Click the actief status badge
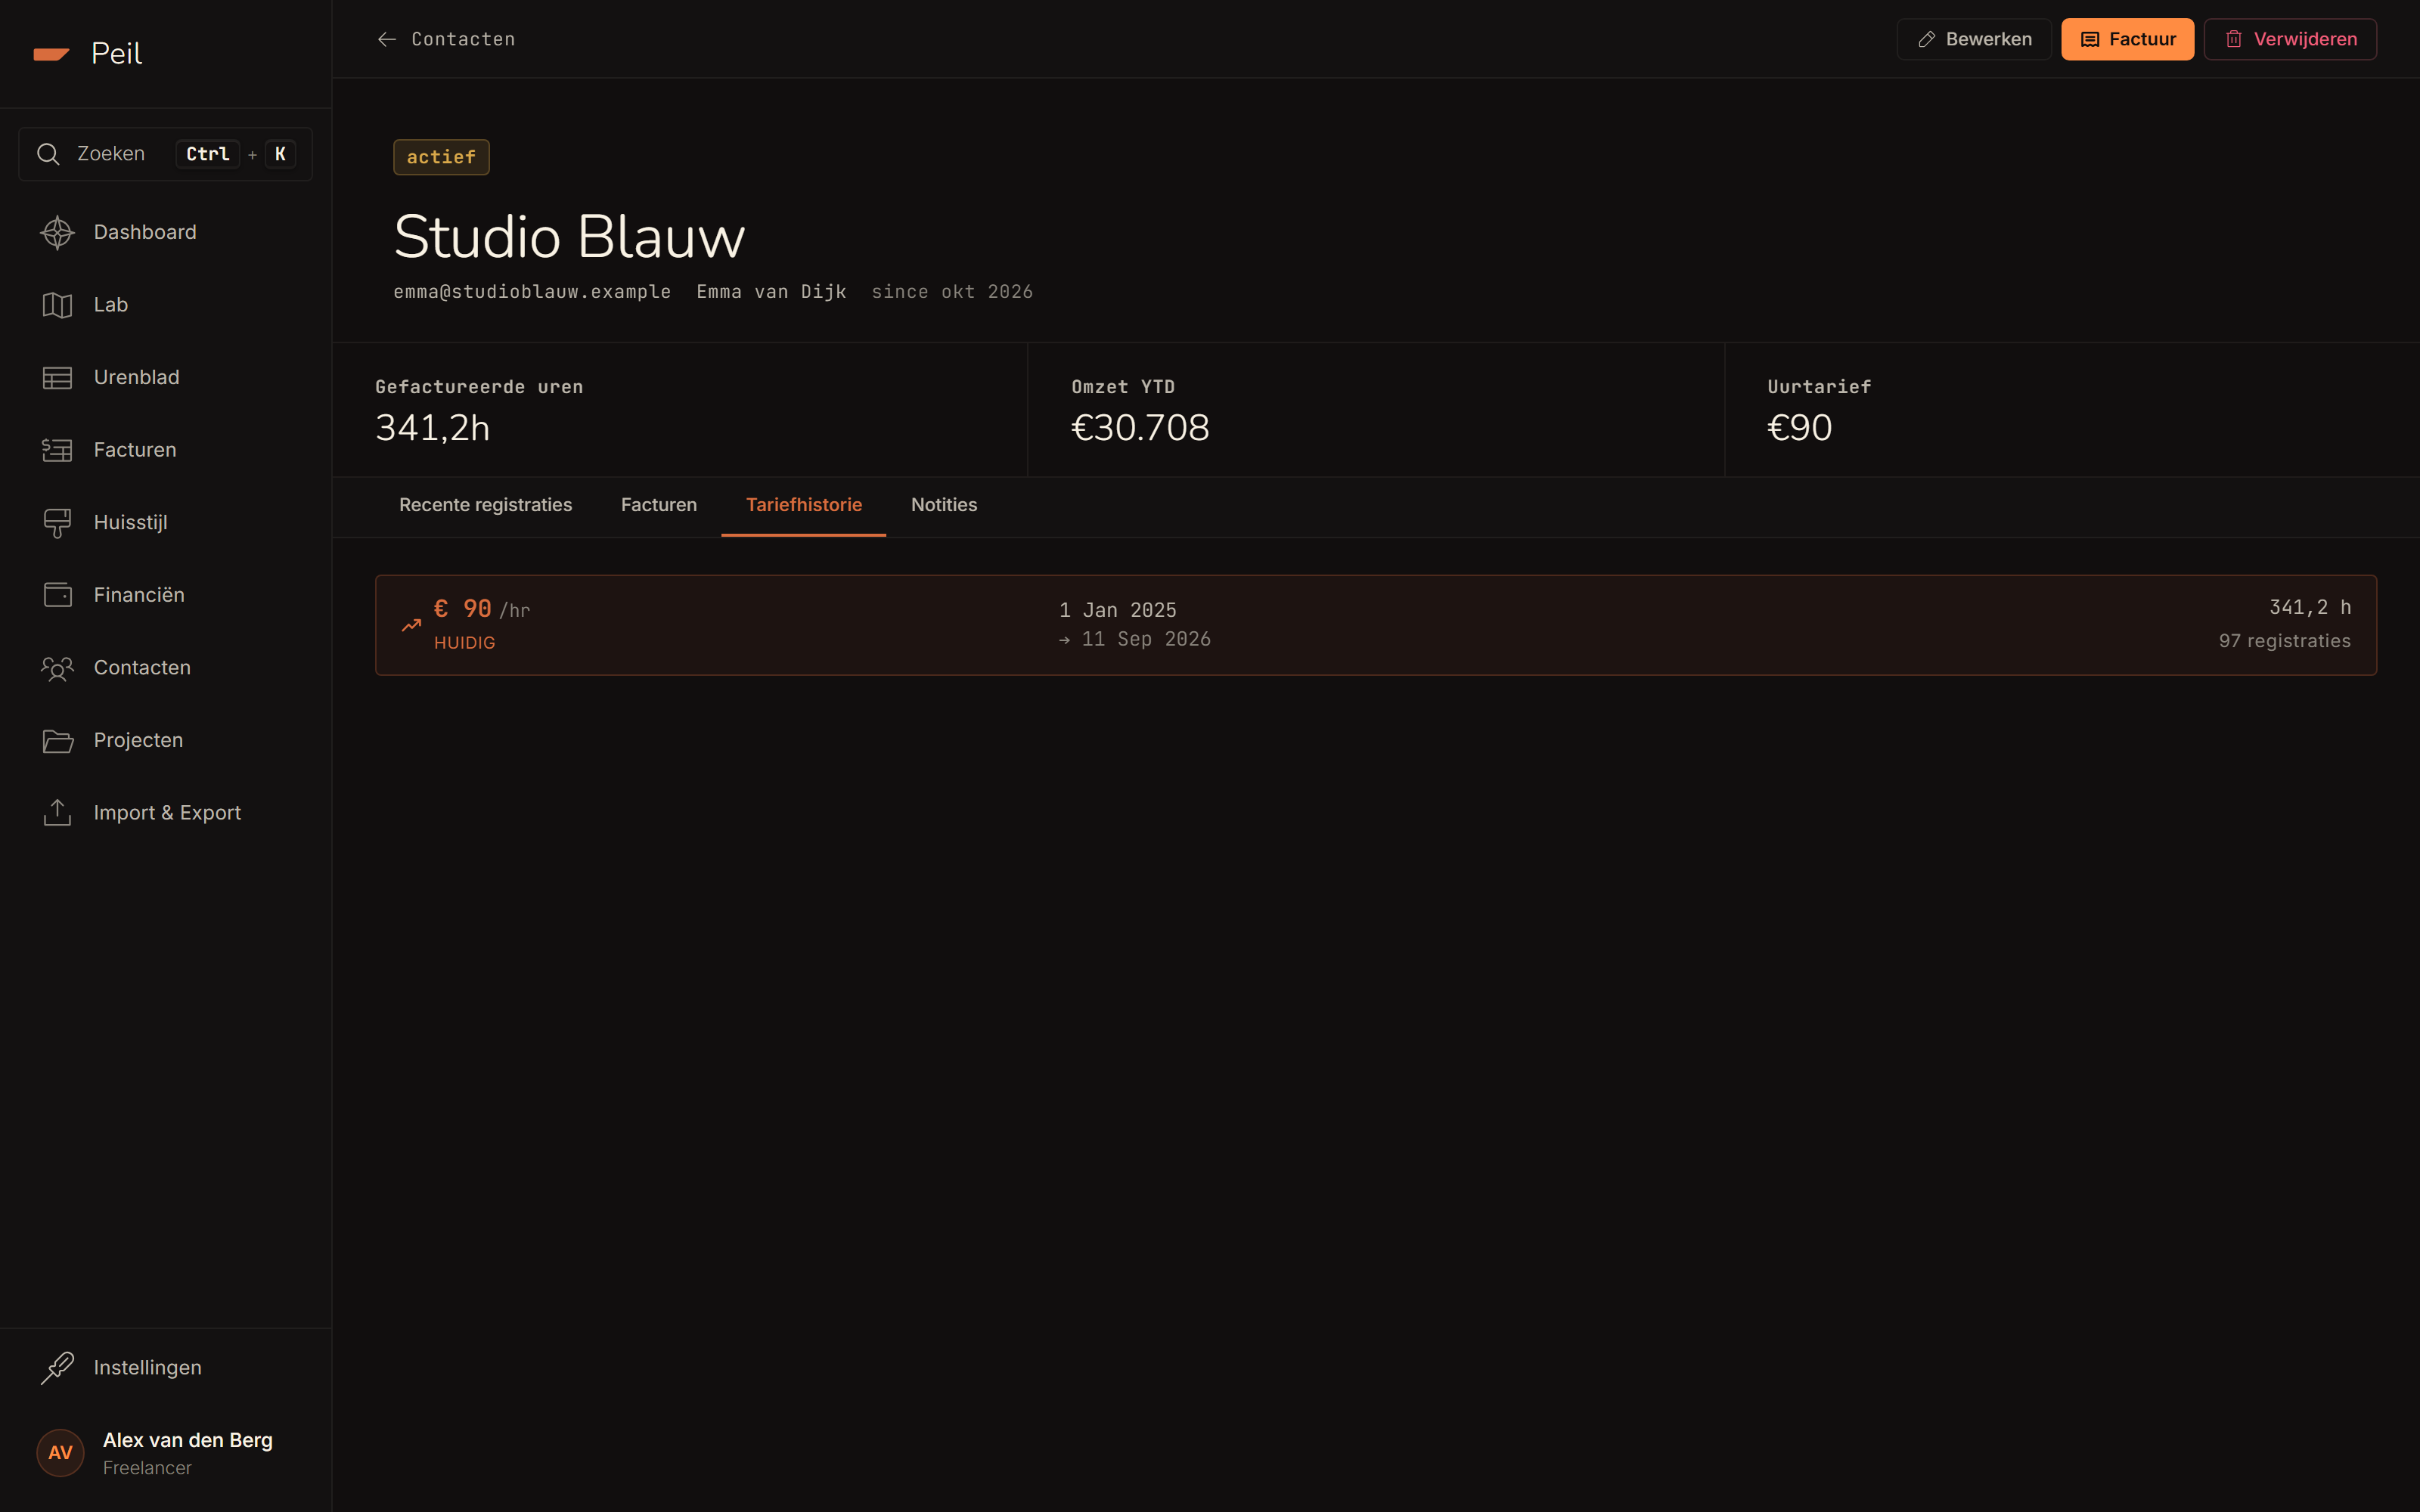 point(441,157)
